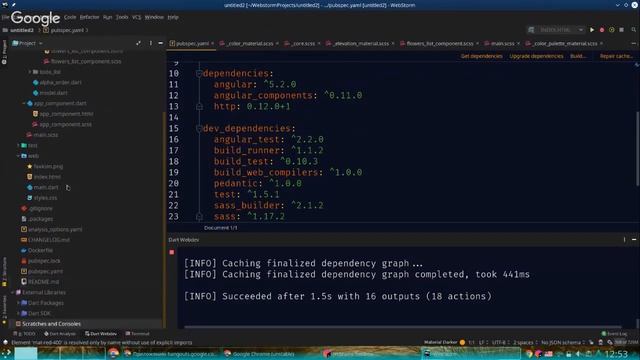The width and height of the screenshot is (640, 360).
Task: Collapse the web folder in the project tree
Action: 18,156
